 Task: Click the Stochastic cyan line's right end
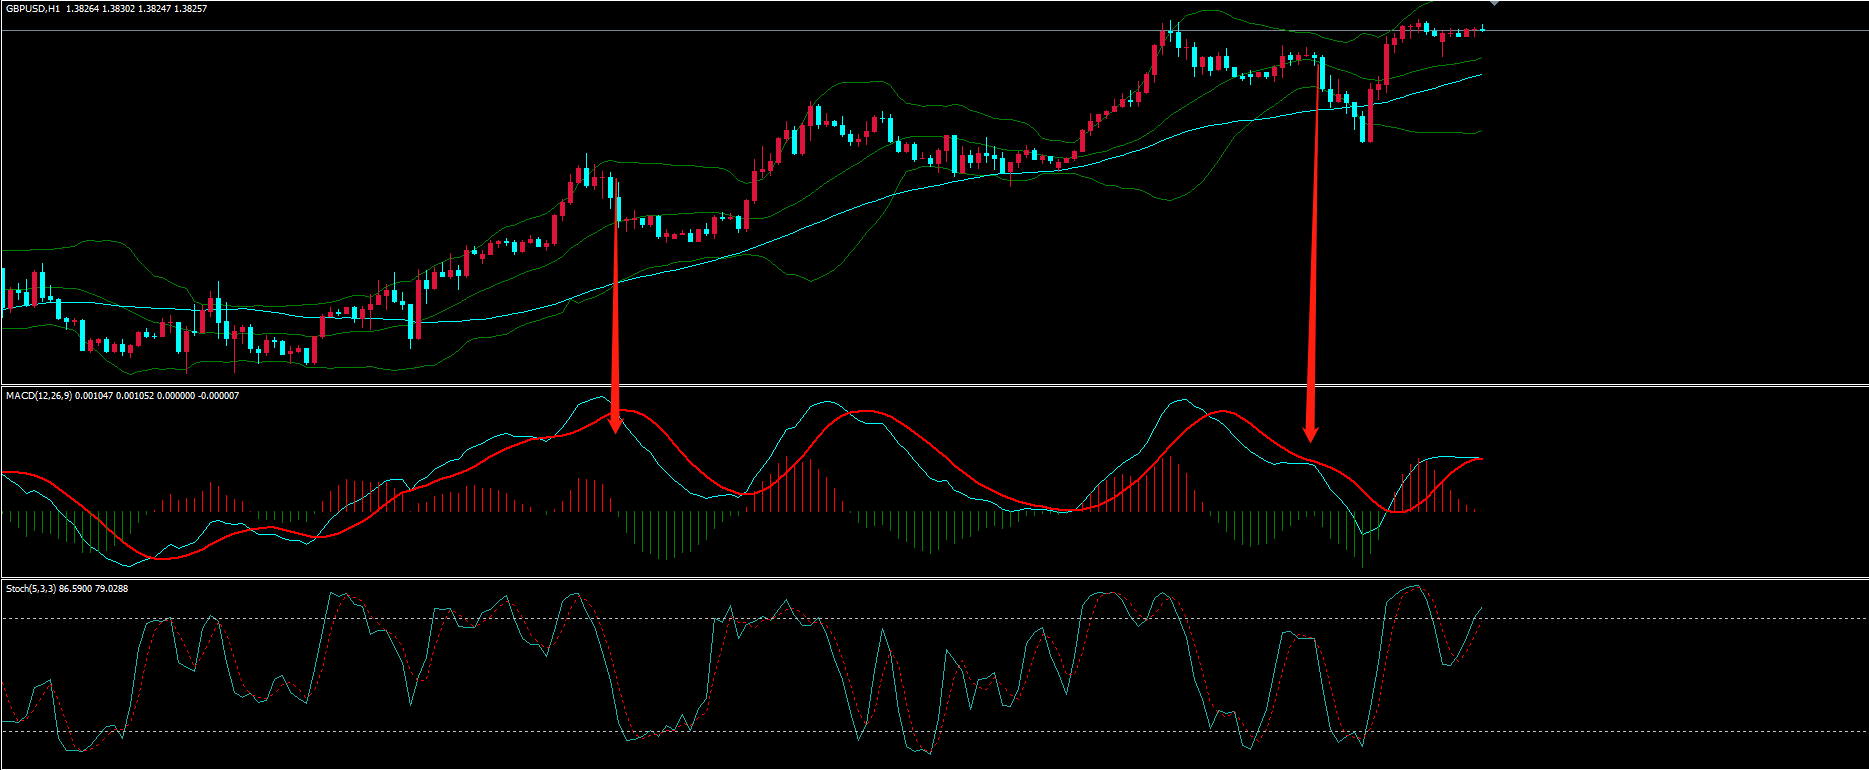pyautogui.click(x=1479, y=608)
